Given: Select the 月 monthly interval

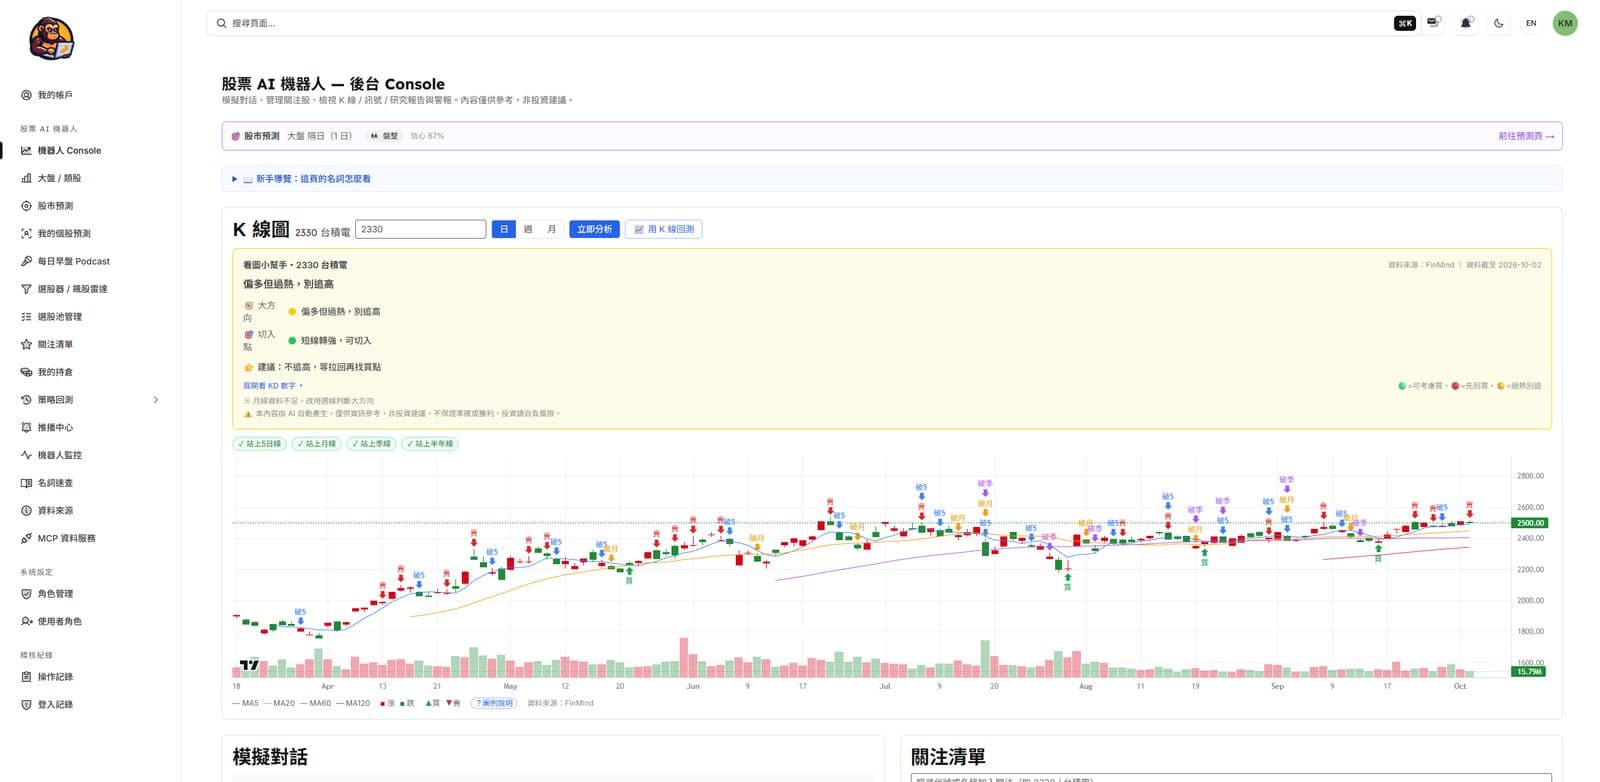Looking at the screenshot, I should pos(551,229).
